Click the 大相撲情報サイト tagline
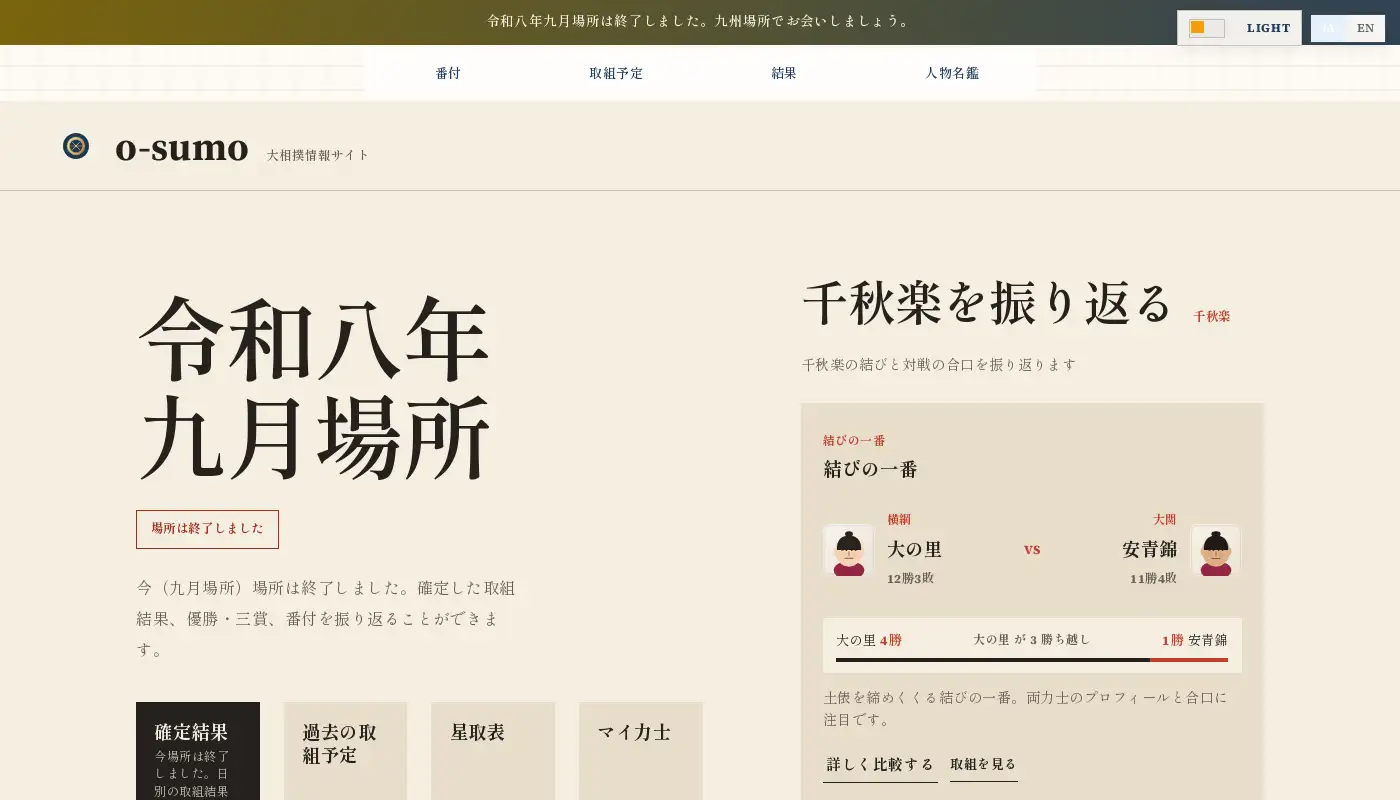The height and width of the screenshot is (800, 1400). tap(318, 155)
